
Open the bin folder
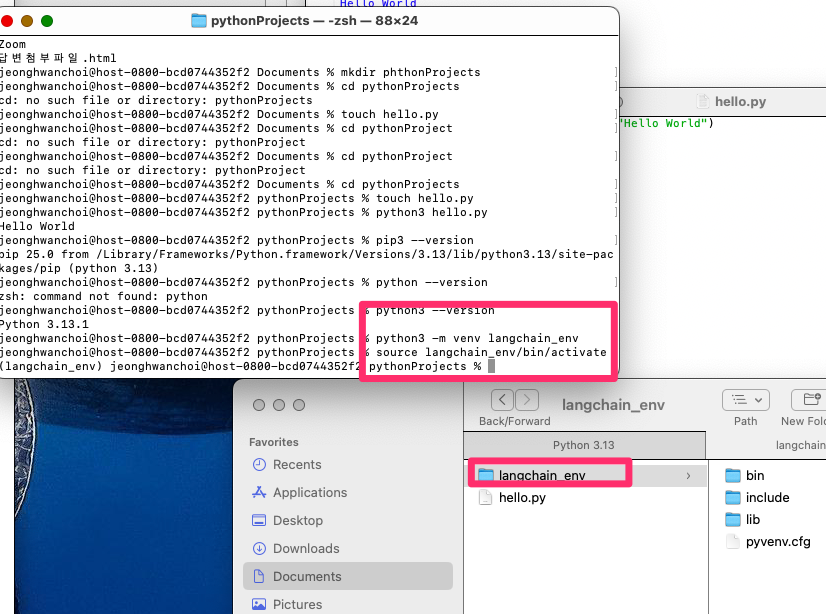[x=755, y=476]
